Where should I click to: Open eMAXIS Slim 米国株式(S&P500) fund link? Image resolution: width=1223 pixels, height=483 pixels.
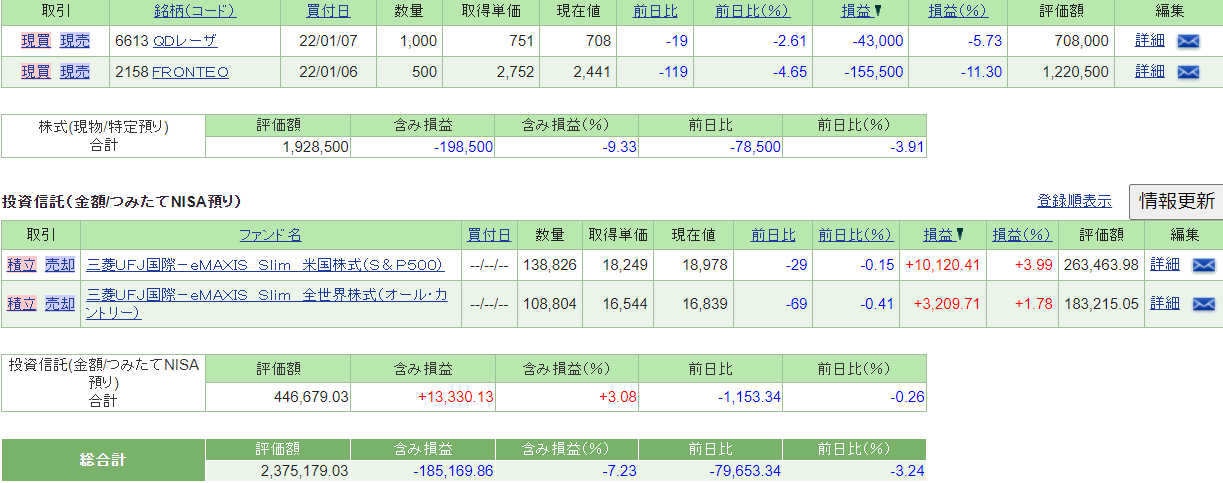[x=265, y=265]
